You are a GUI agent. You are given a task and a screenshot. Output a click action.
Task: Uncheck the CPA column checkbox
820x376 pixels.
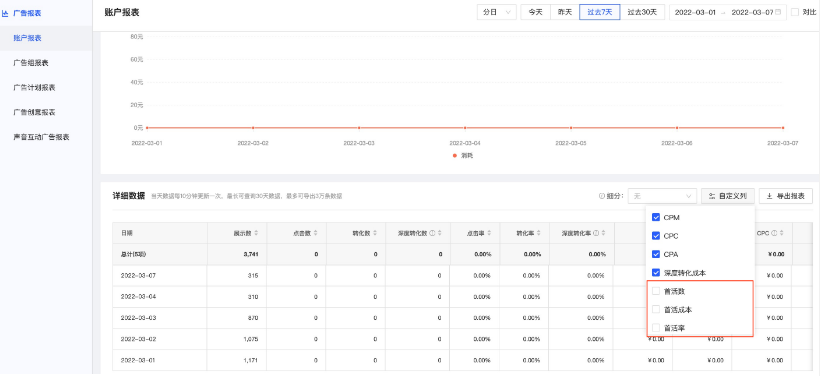click(x=656, y=254)
